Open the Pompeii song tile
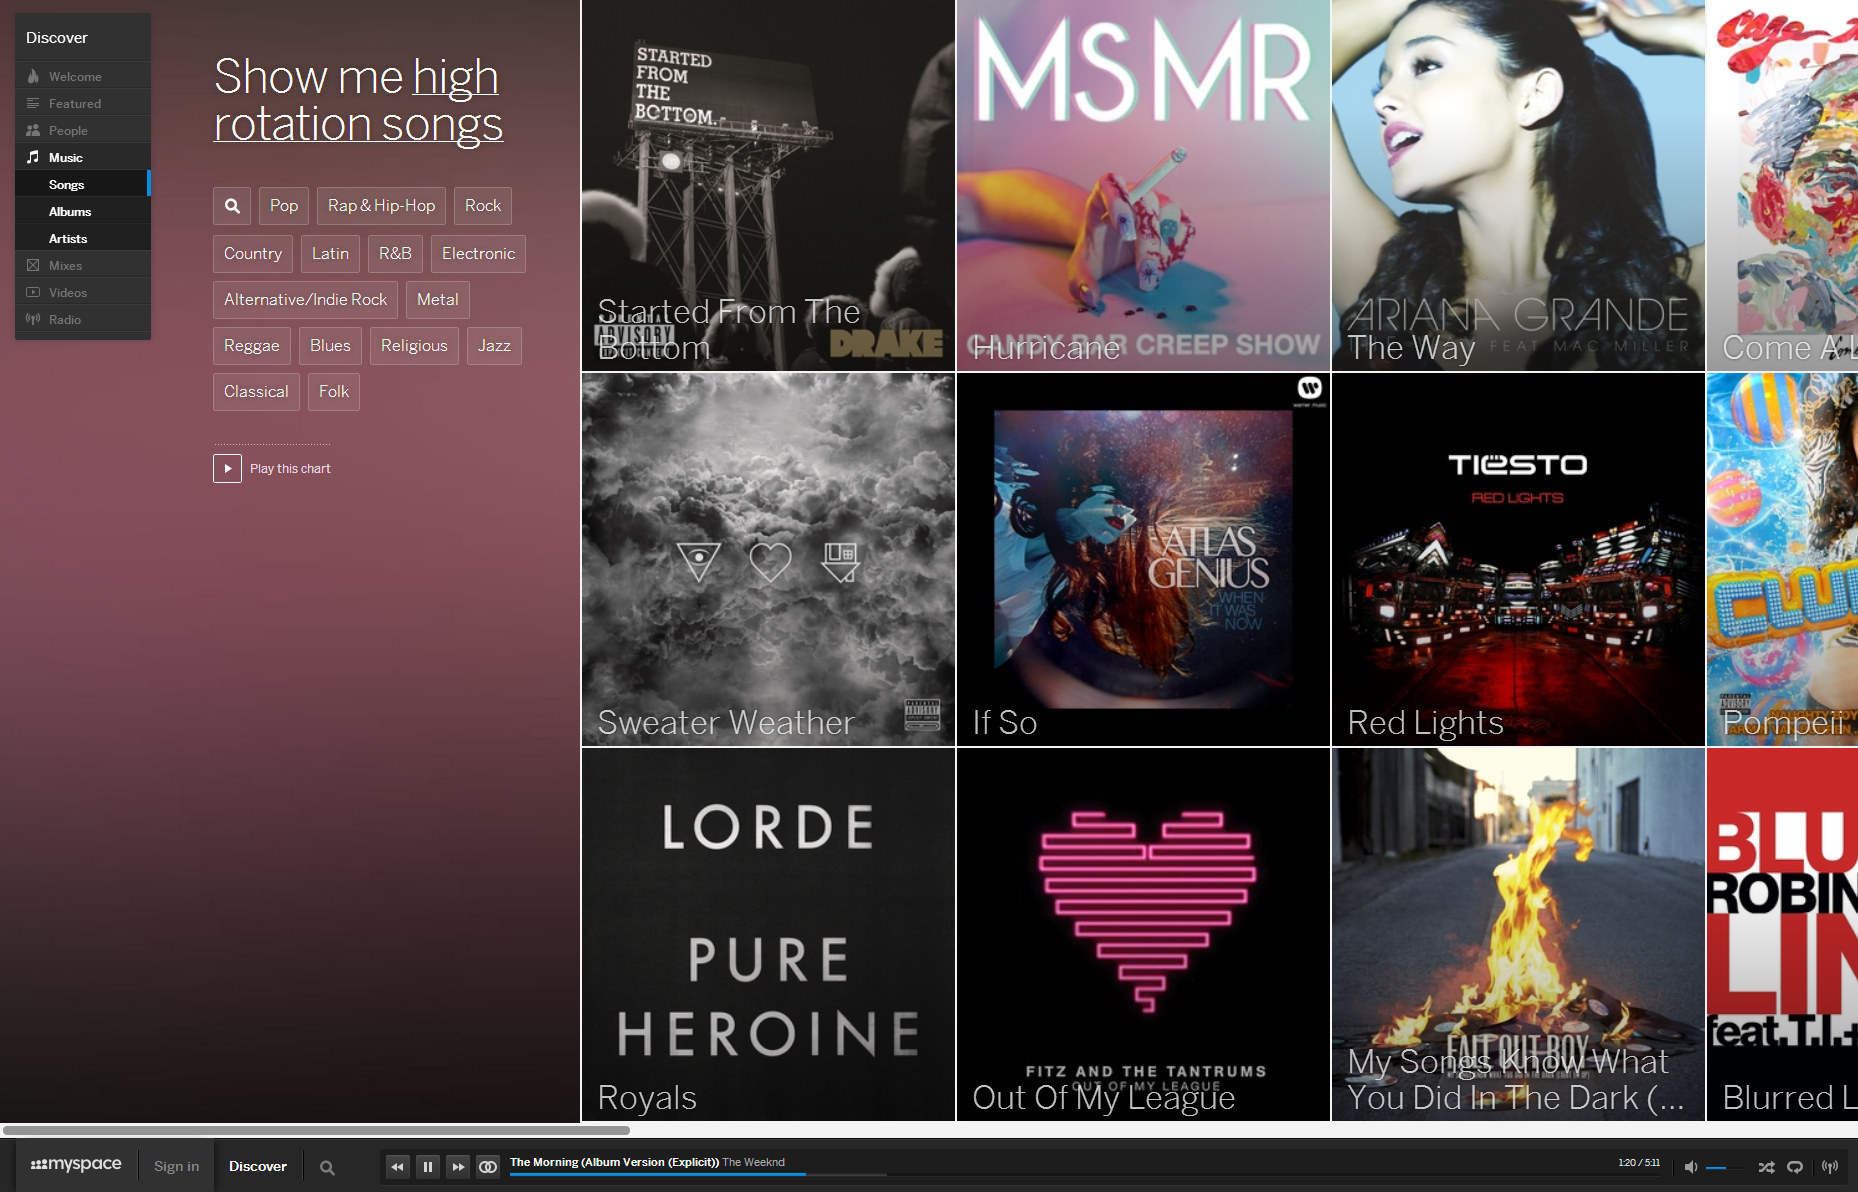The height and width of the screenshot is (1192, 1858). [1782, 560]
